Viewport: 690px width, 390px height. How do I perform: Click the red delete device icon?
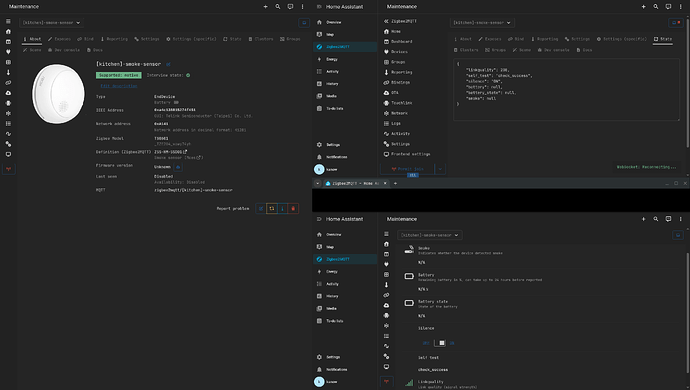pos(293,209)
